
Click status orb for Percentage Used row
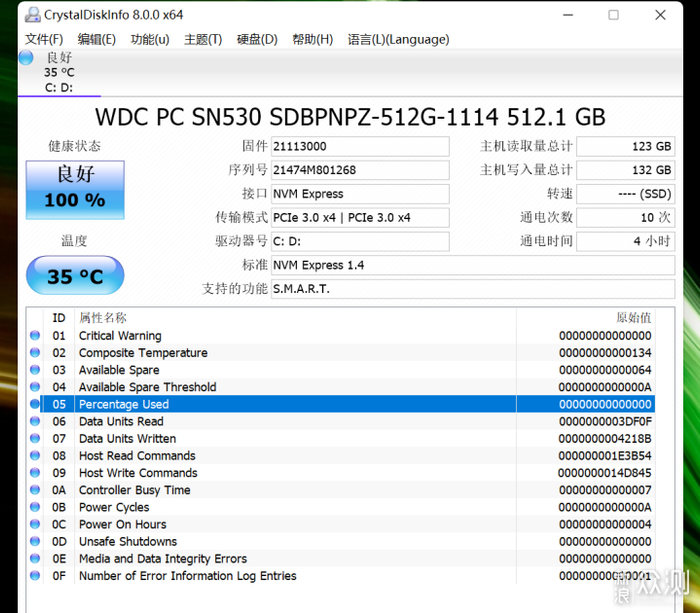[35, 404]
